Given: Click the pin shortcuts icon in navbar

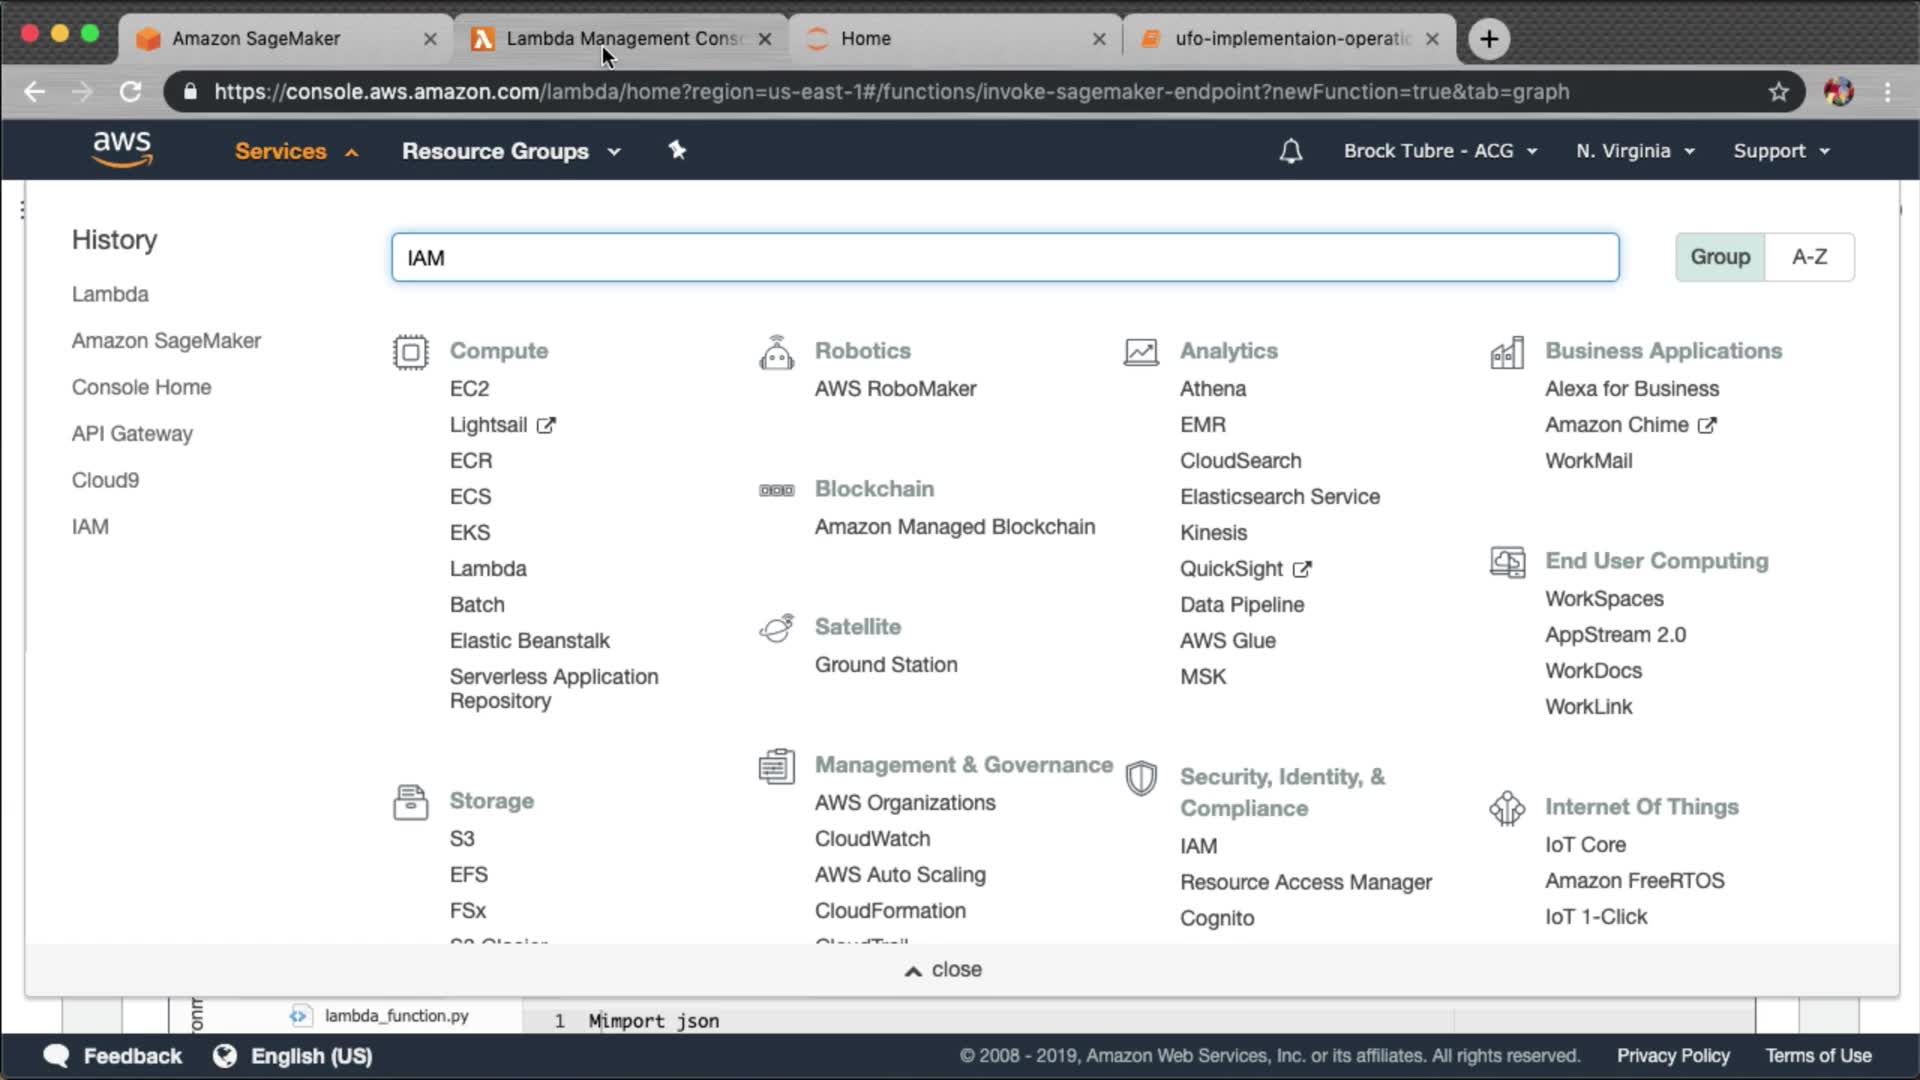Looking at the screenshot, I should click(677, 150).
